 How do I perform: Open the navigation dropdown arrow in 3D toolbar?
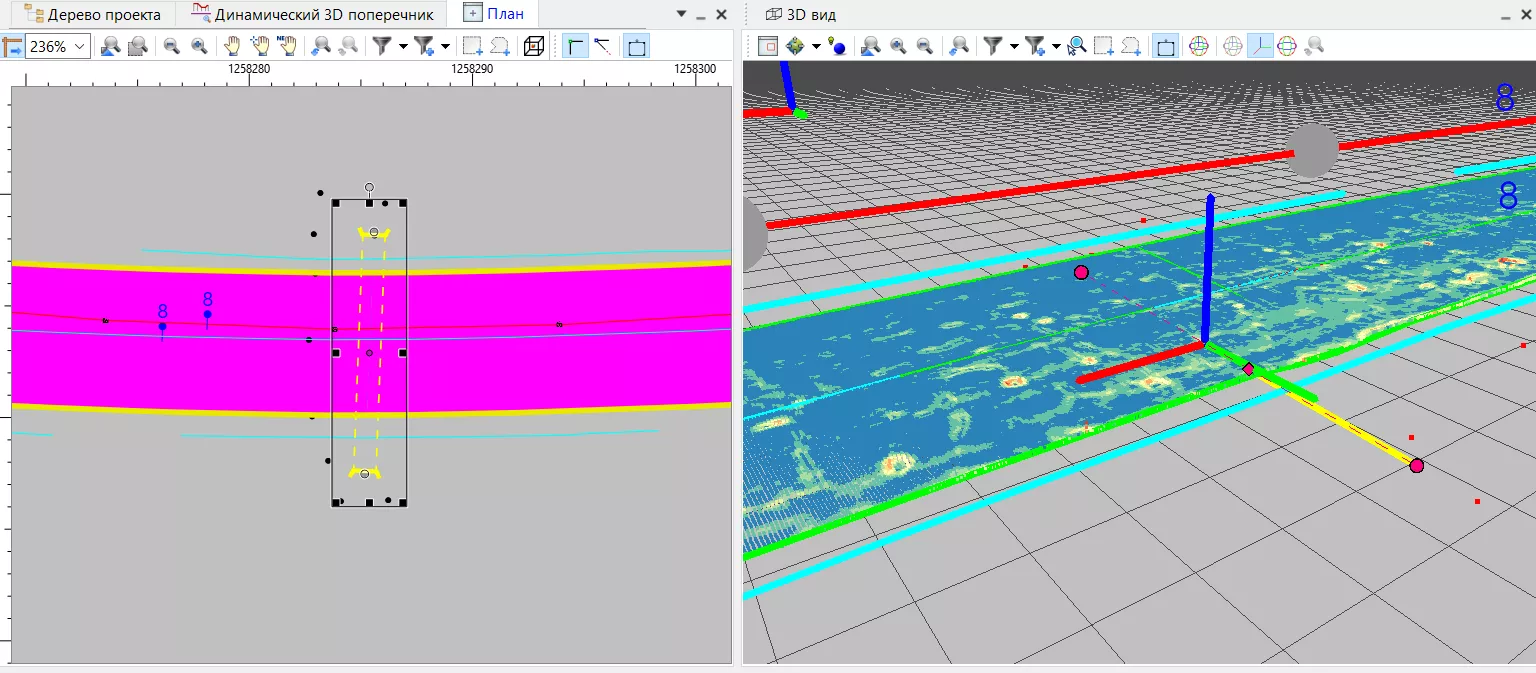[x=815, y=46]
